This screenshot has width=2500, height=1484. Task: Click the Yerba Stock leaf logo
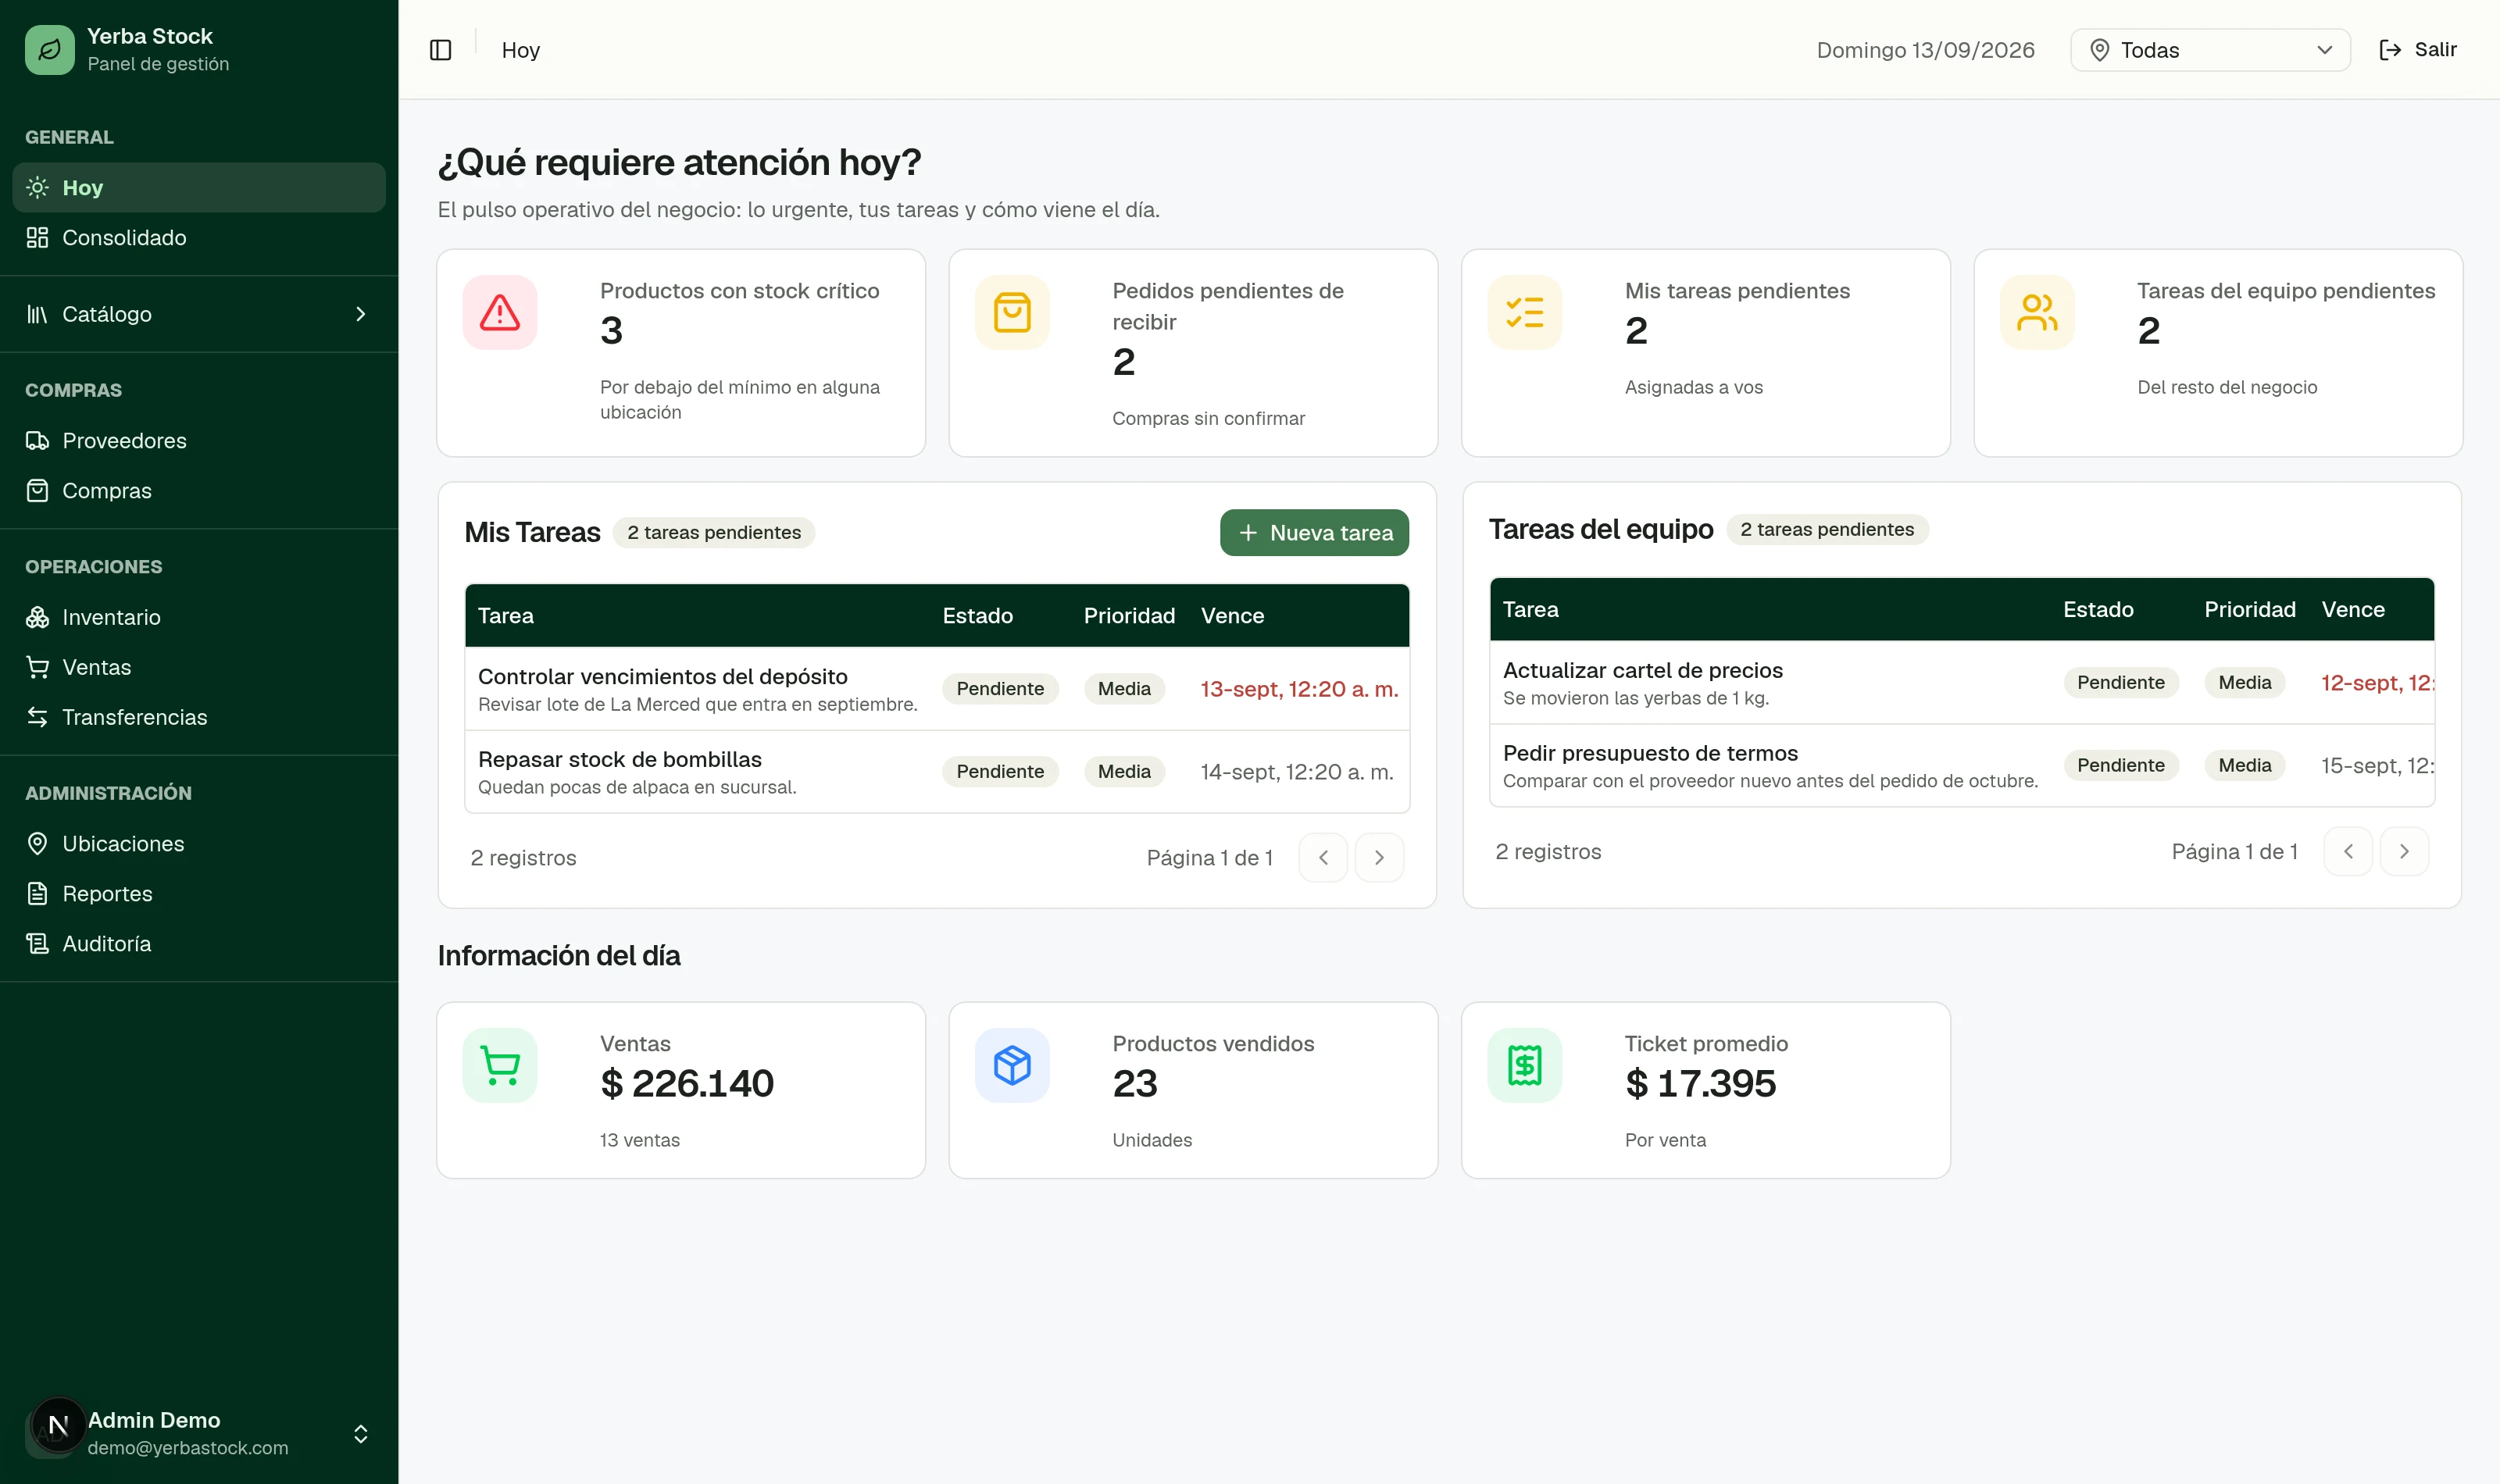[x=50, y=50]
